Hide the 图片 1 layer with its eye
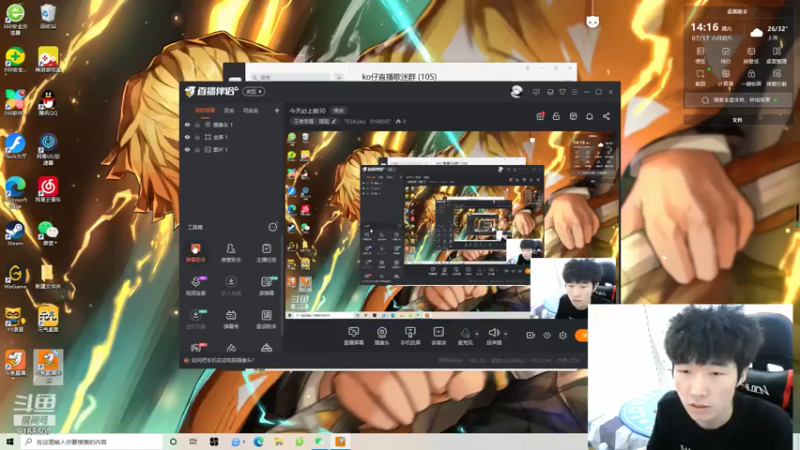800x450 pixels. (x=187, y=149)
